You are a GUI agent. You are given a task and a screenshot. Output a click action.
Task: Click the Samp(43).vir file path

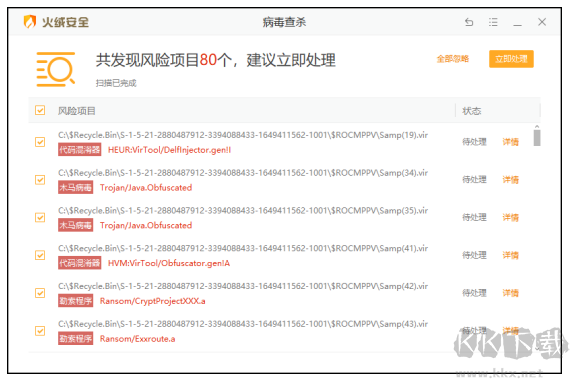pyautogui.click(x=243, y=324)
